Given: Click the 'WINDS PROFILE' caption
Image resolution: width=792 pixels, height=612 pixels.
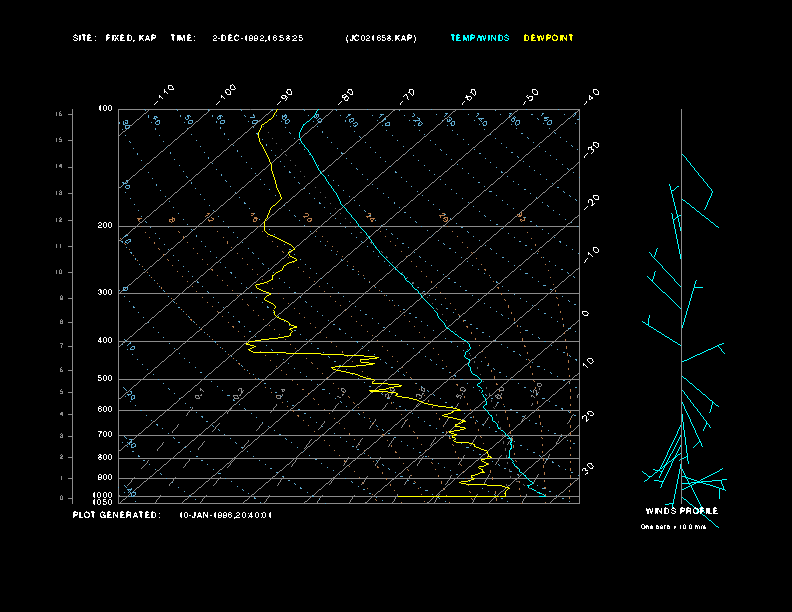Looking at the screenshot, I should click(x=682, y=511).
